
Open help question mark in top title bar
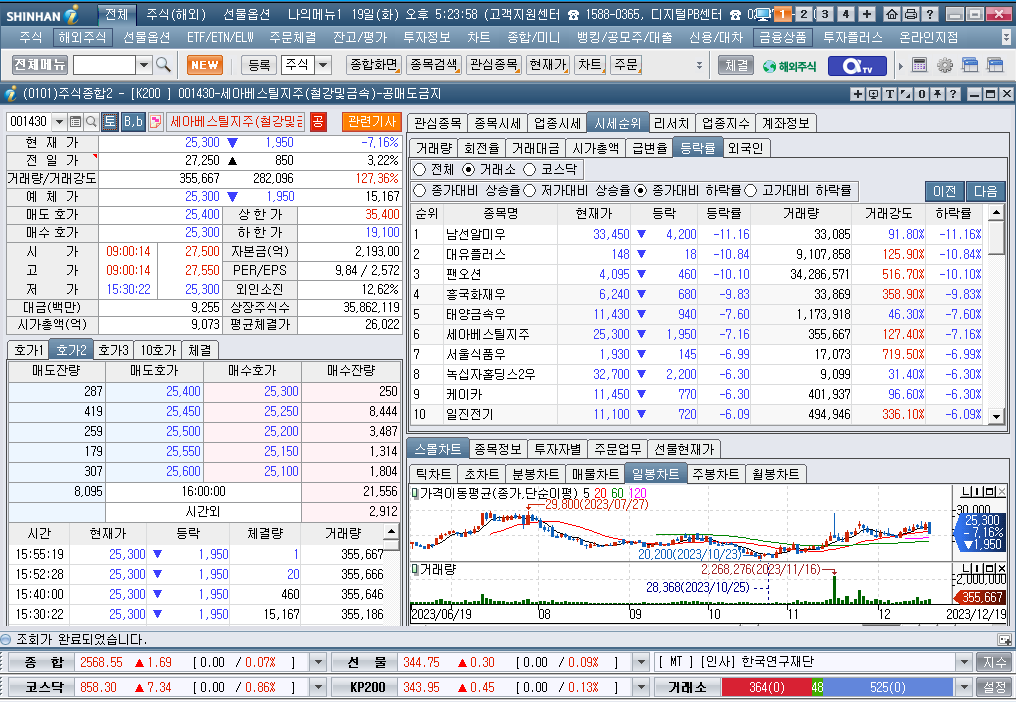coord(929,14)
